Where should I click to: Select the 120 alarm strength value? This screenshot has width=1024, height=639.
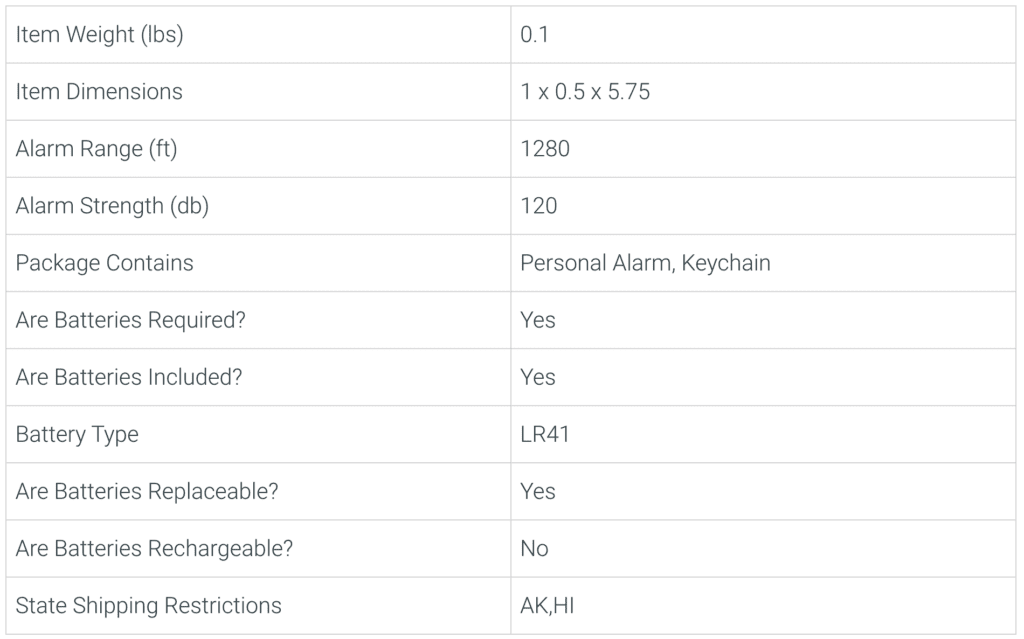[x=539, y=206]
